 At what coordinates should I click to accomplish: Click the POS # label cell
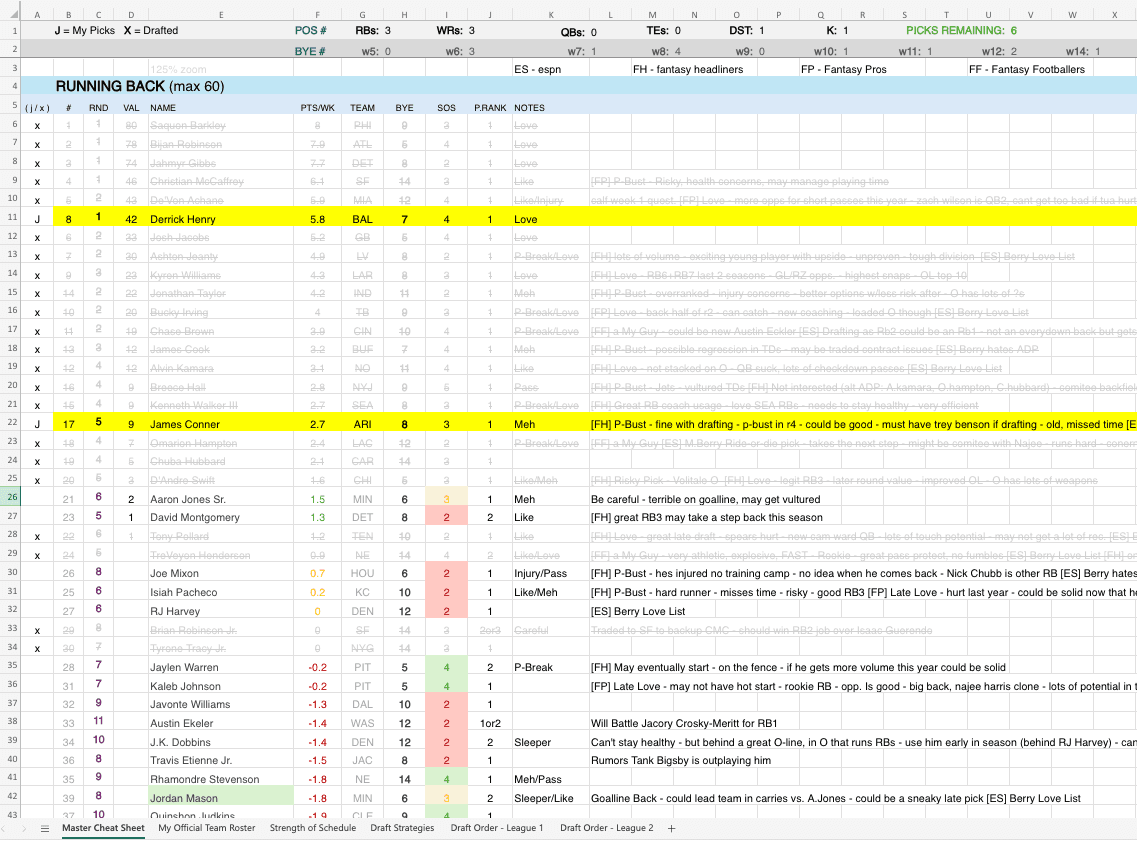pyautogui.click(x=310, y=30)
